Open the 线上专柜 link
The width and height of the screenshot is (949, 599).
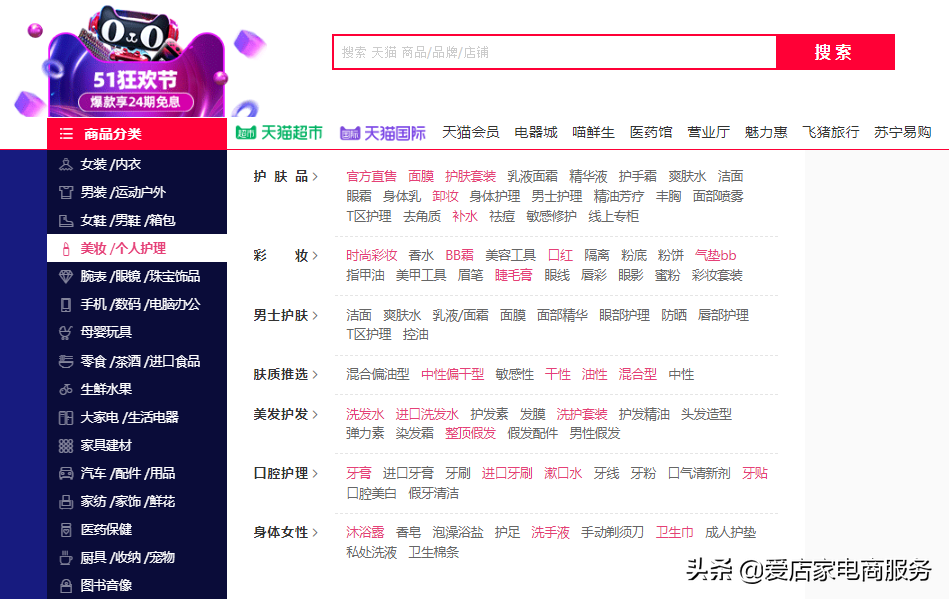click(x=613, y=217)
